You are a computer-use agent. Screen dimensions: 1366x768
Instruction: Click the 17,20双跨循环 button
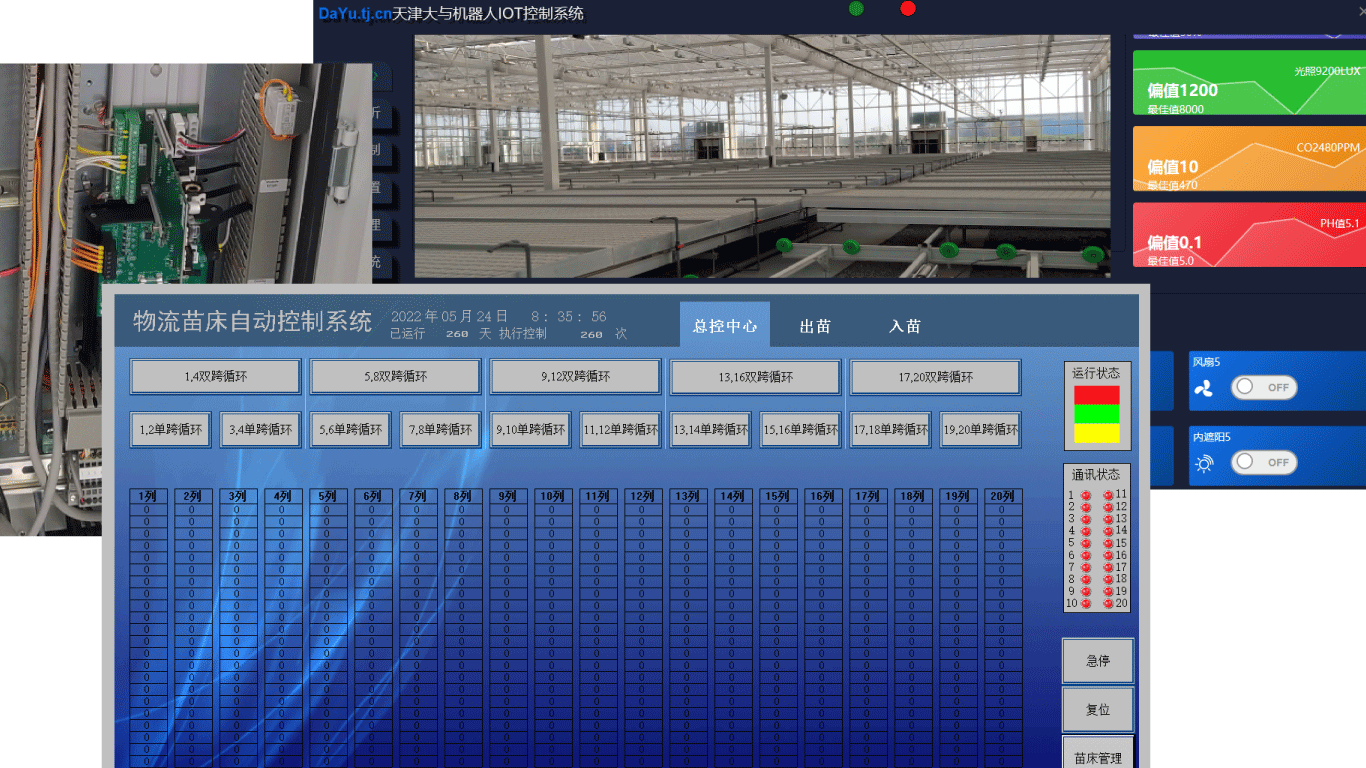(x=935, y=377)
